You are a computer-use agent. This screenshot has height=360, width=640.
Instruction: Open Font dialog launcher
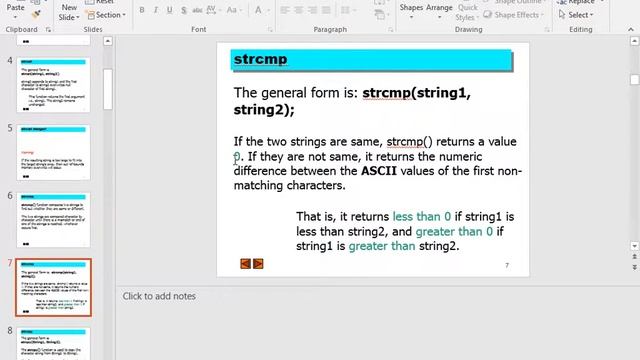pos(270,30)
